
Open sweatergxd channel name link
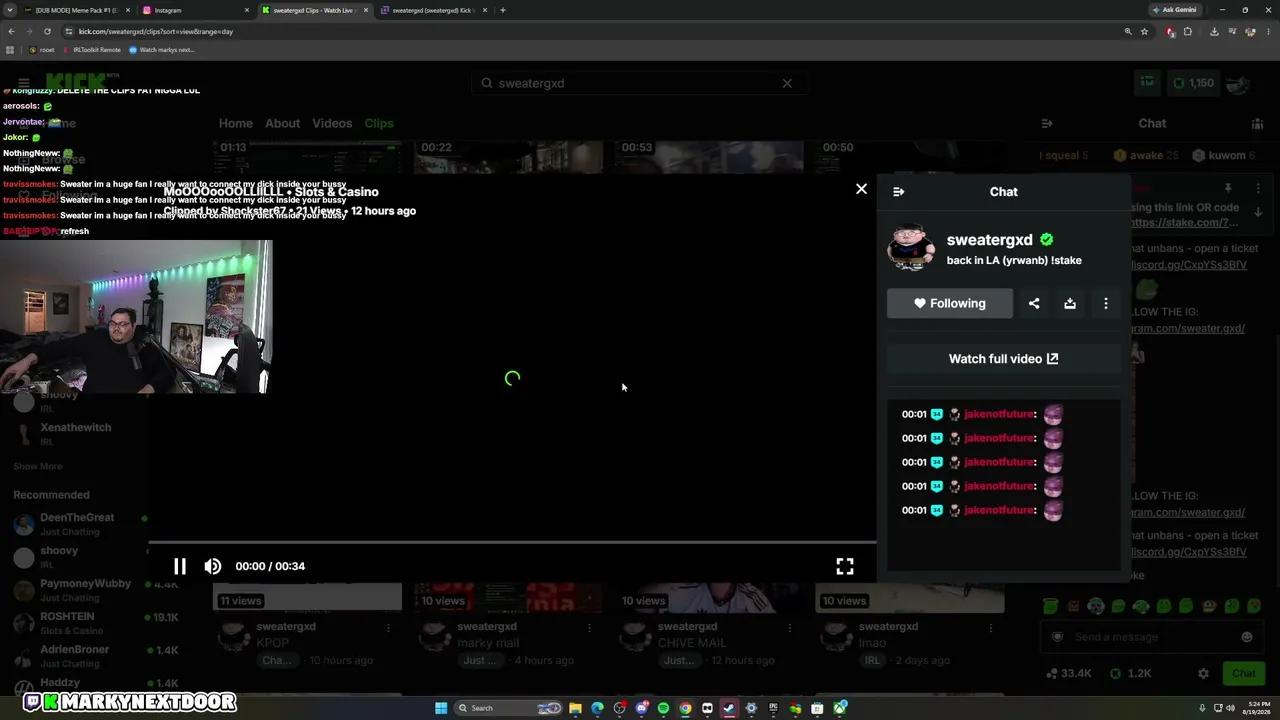(x=989, y=240)
